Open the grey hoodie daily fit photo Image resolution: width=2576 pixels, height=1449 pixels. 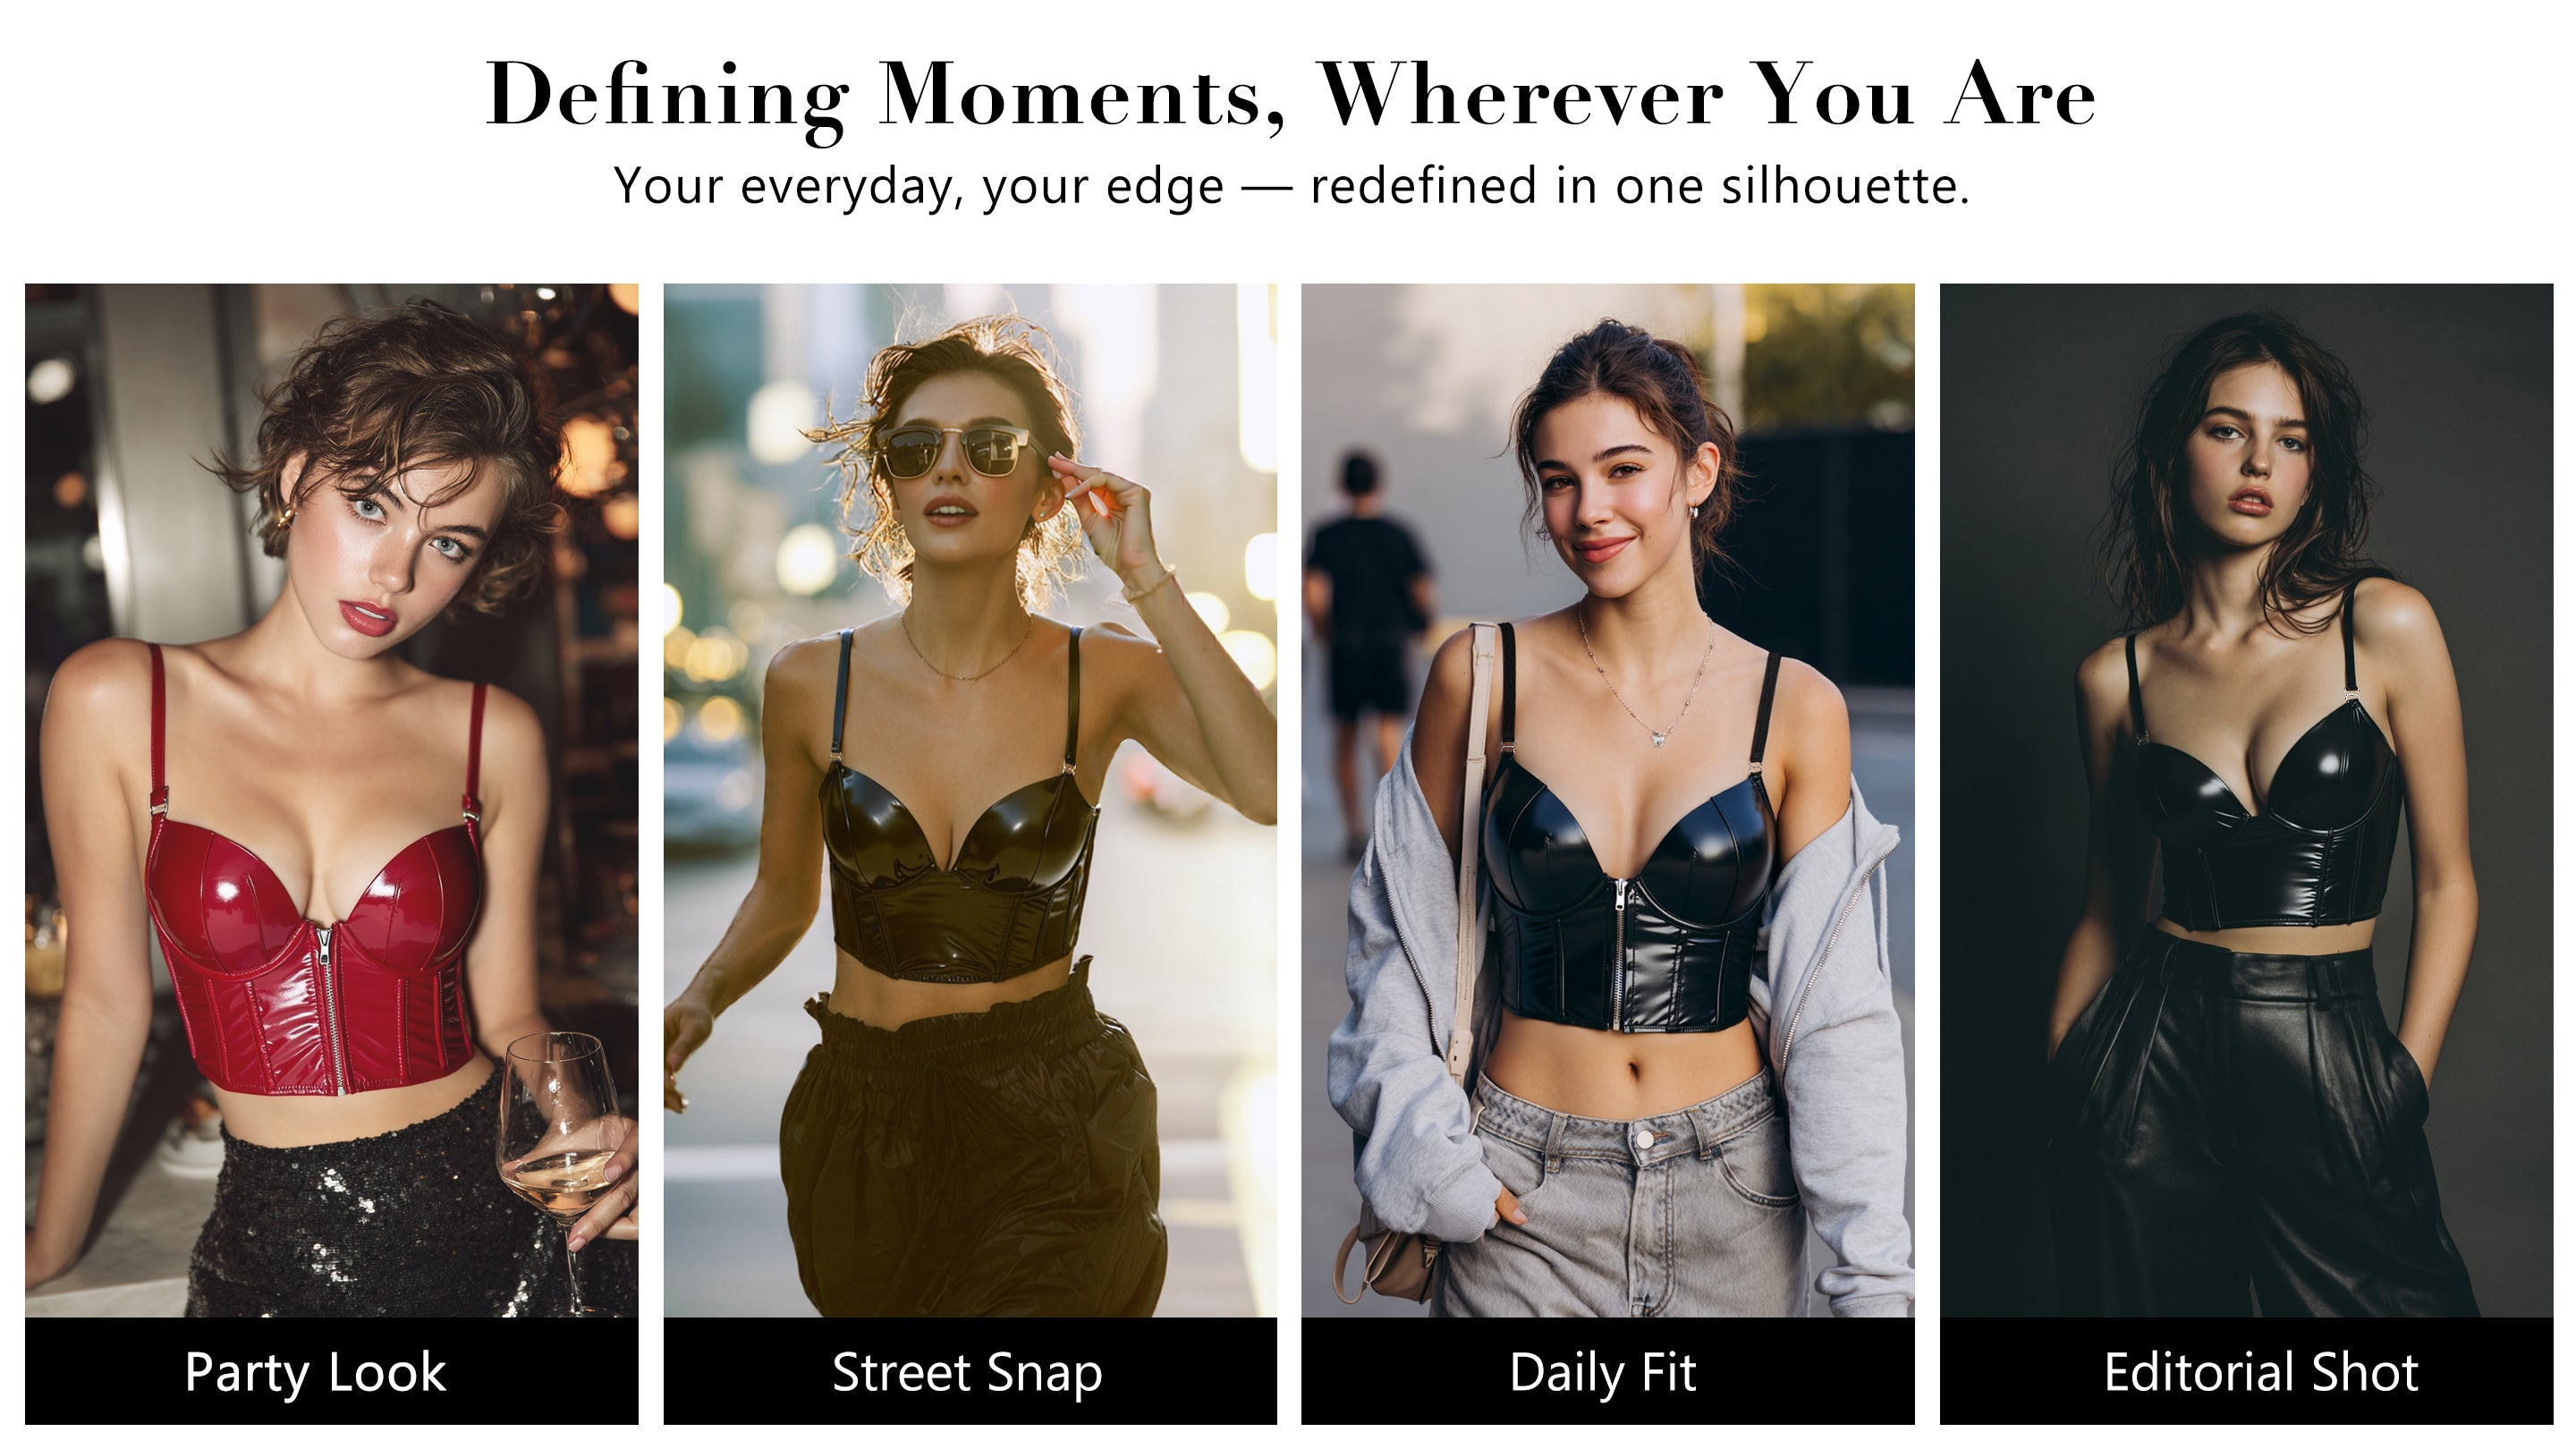[1607, 800]
